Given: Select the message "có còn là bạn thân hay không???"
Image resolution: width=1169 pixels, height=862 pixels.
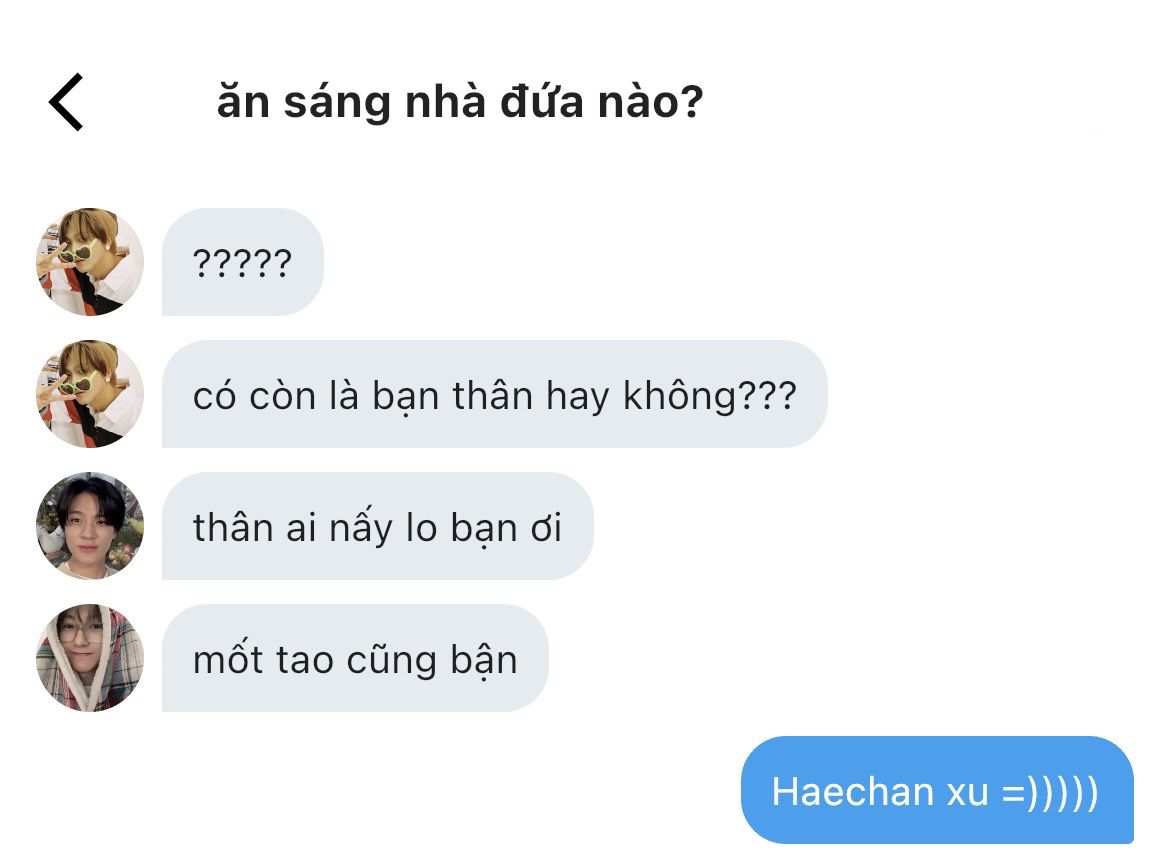Looking at the screenshot, I should (495, 394).
